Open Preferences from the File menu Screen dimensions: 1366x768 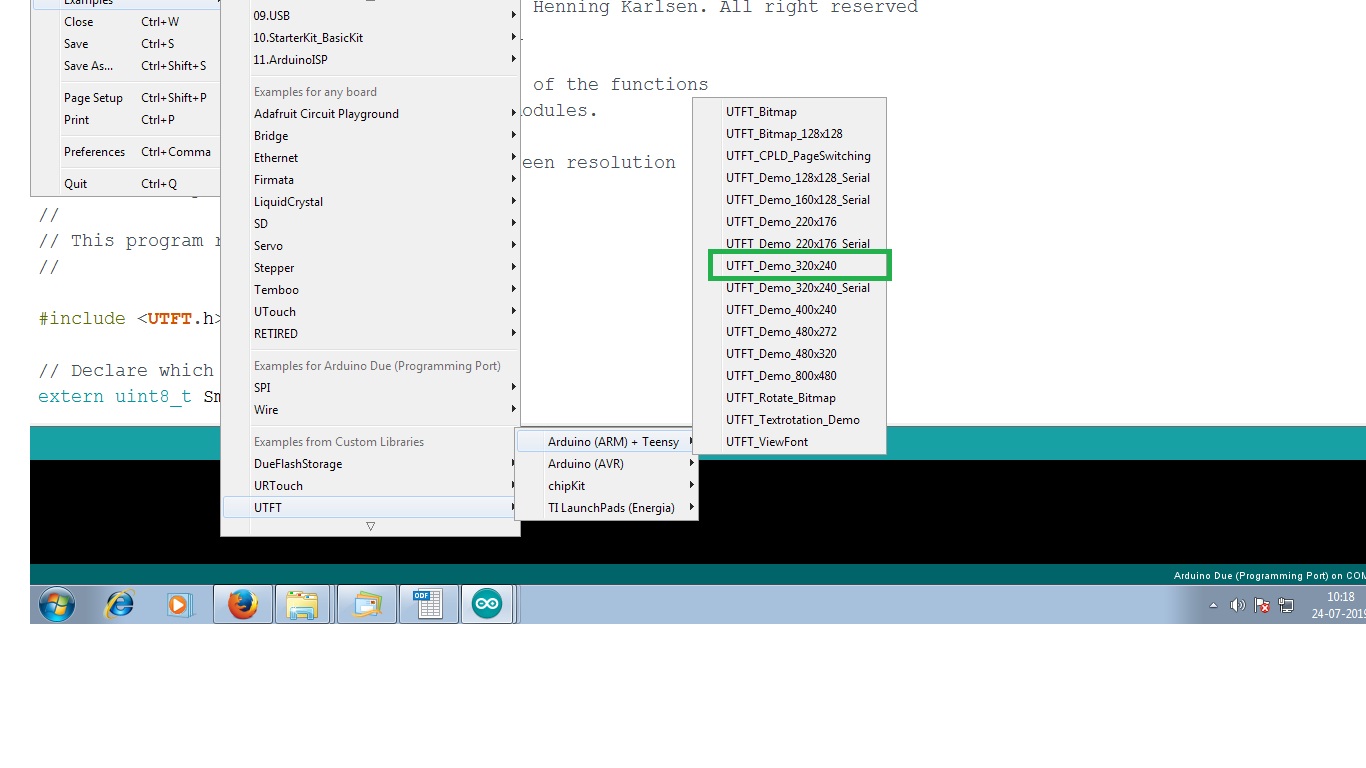pyautogui.click(x=126, y=151)
